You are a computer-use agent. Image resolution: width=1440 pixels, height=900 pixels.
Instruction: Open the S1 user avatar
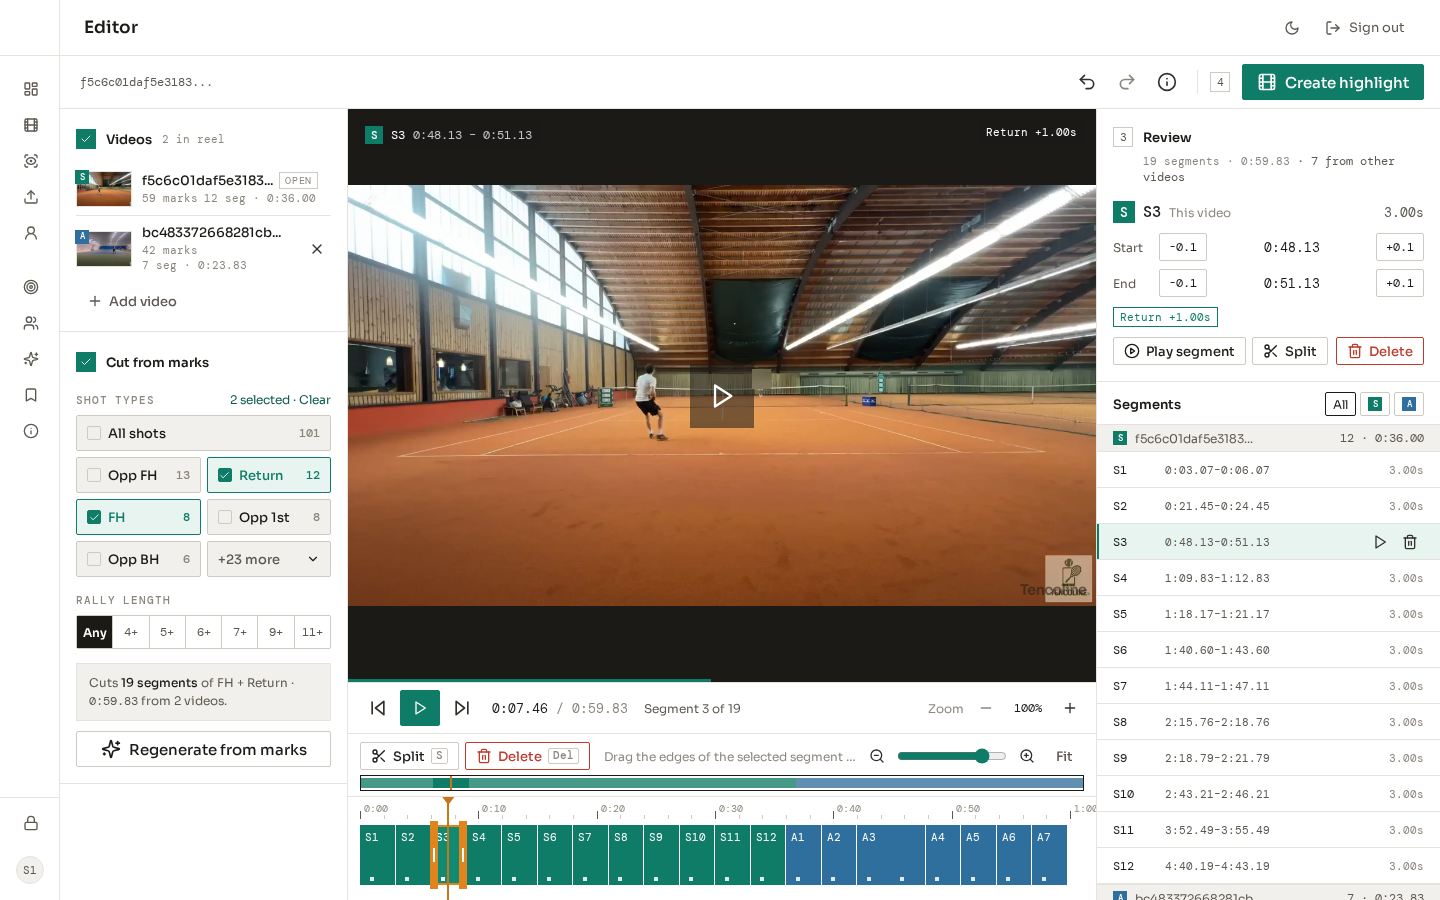pyautogui.click(x=30, y=870)
